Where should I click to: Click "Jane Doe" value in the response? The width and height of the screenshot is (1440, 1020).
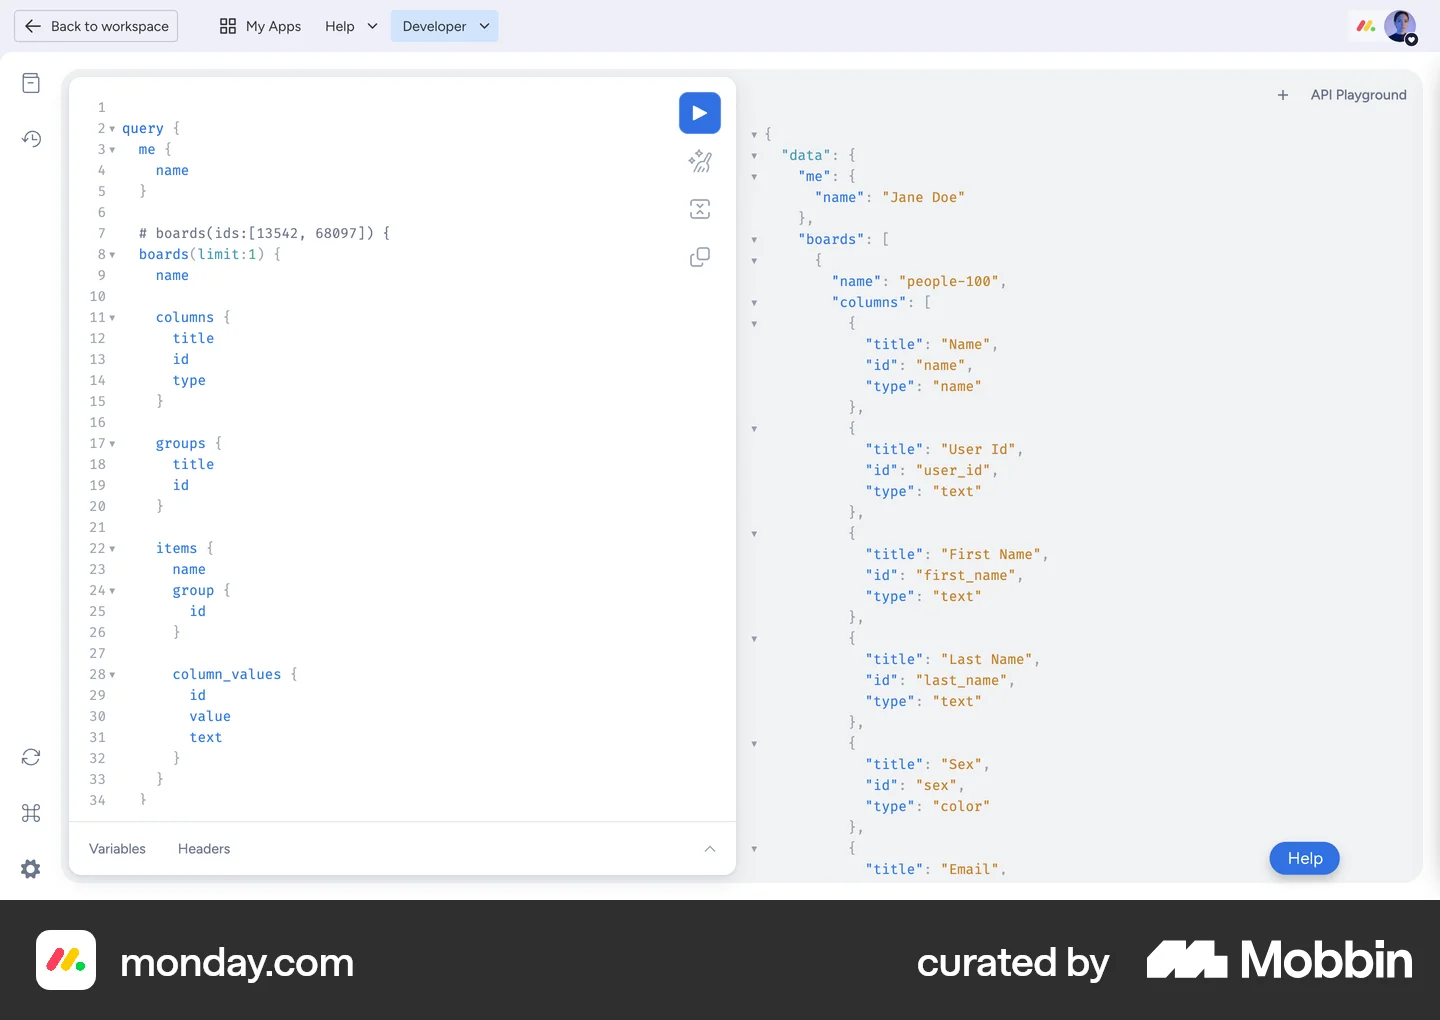923,198
